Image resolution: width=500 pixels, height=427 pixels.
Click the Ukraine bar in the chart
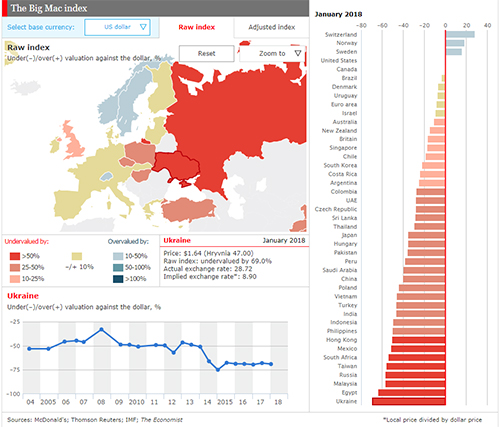(x=409, y=401)
